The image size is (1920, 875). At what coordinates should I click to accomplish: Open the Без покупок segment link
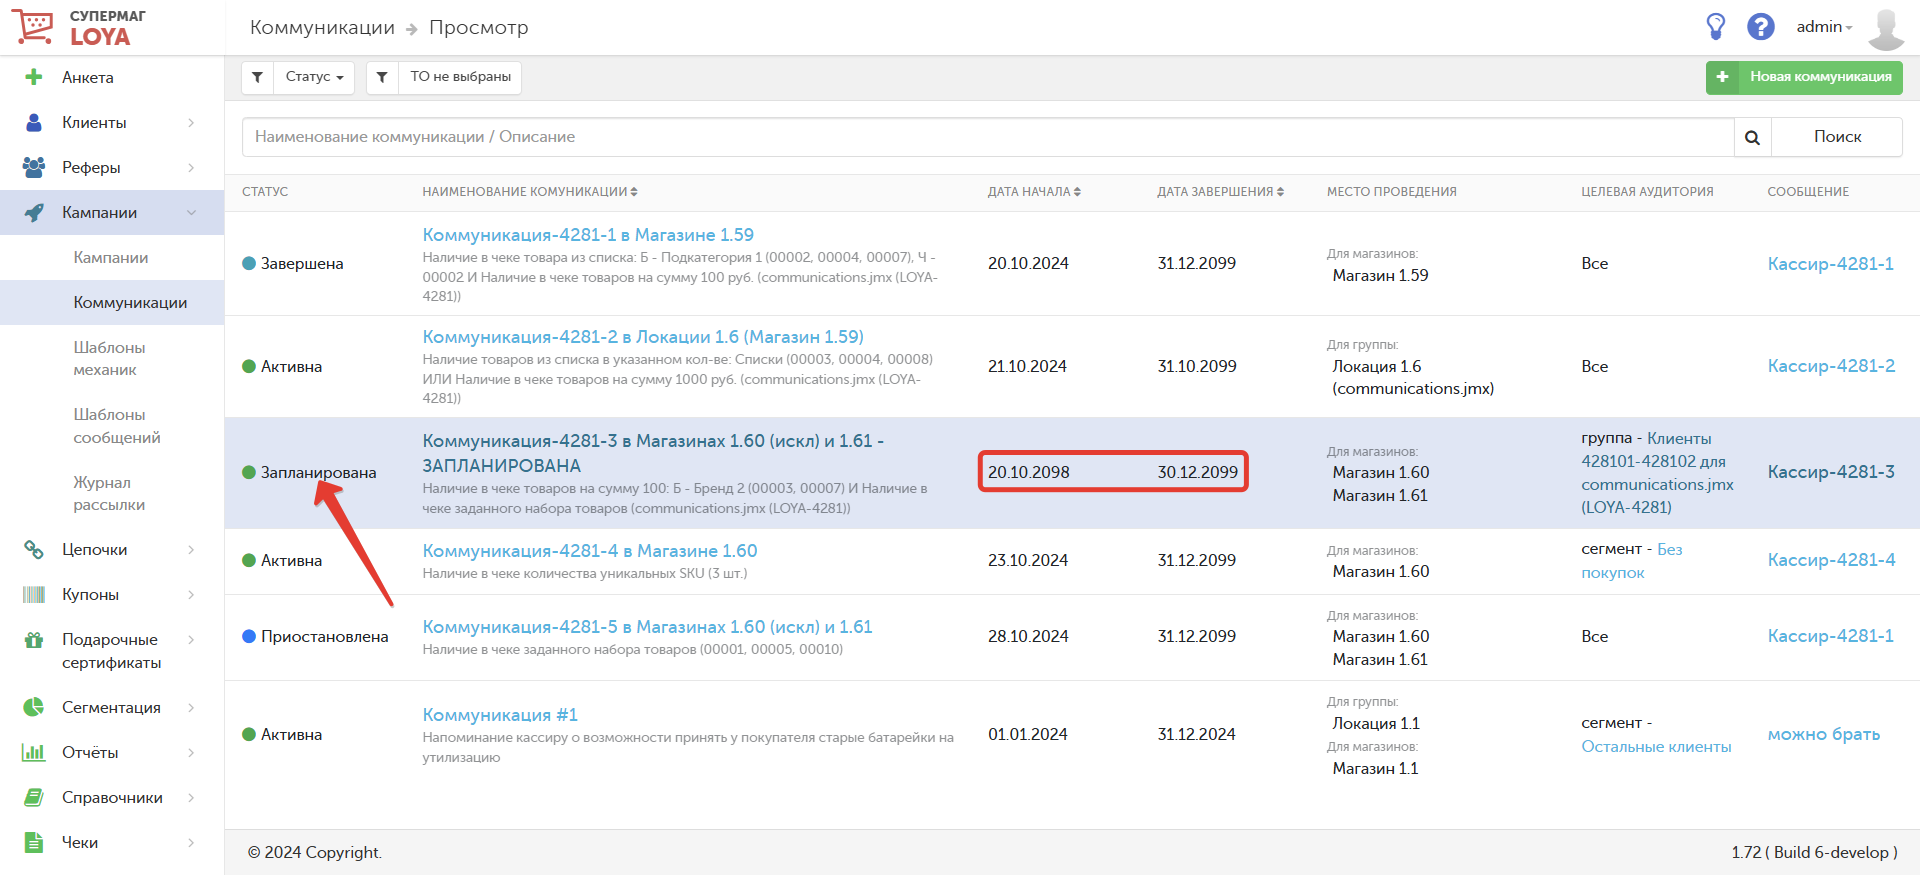click(1631, 561)
